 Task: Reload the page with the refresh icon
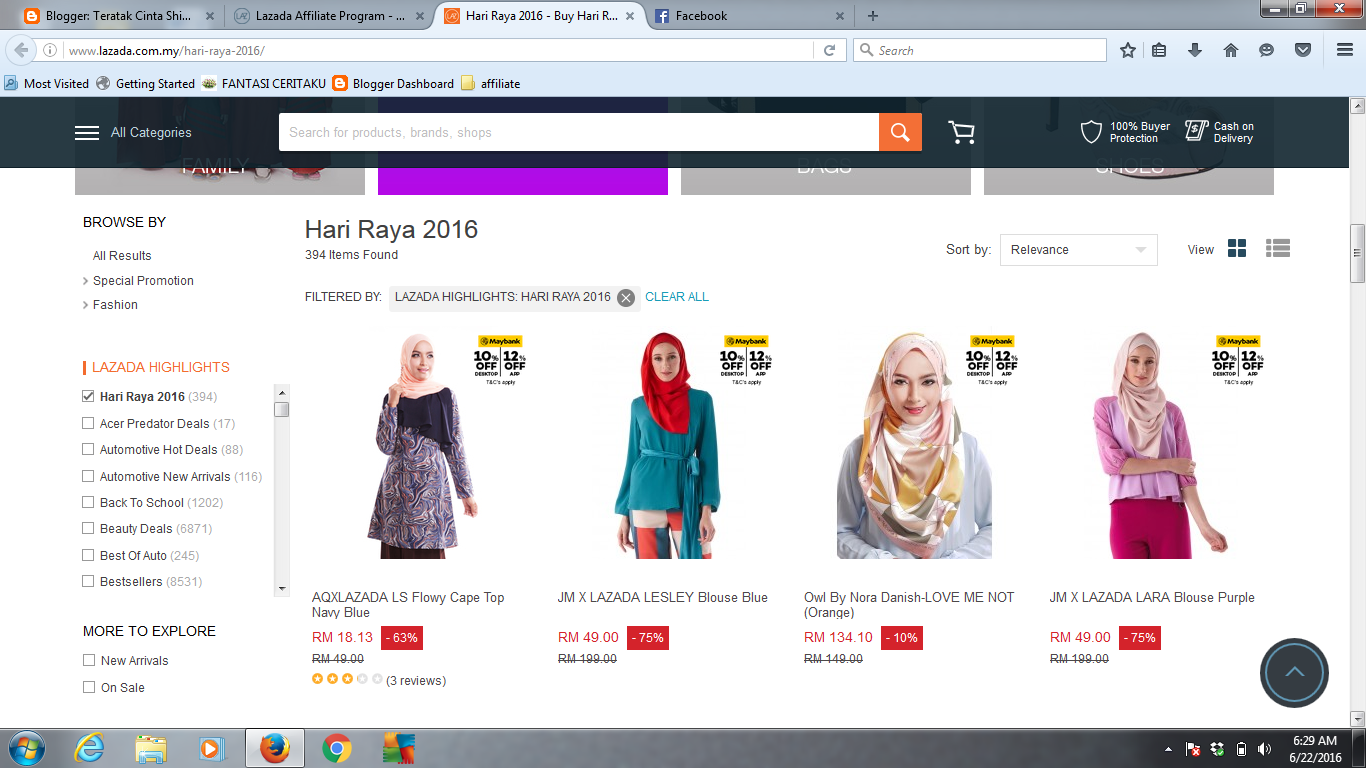click(x=829, y=50)
